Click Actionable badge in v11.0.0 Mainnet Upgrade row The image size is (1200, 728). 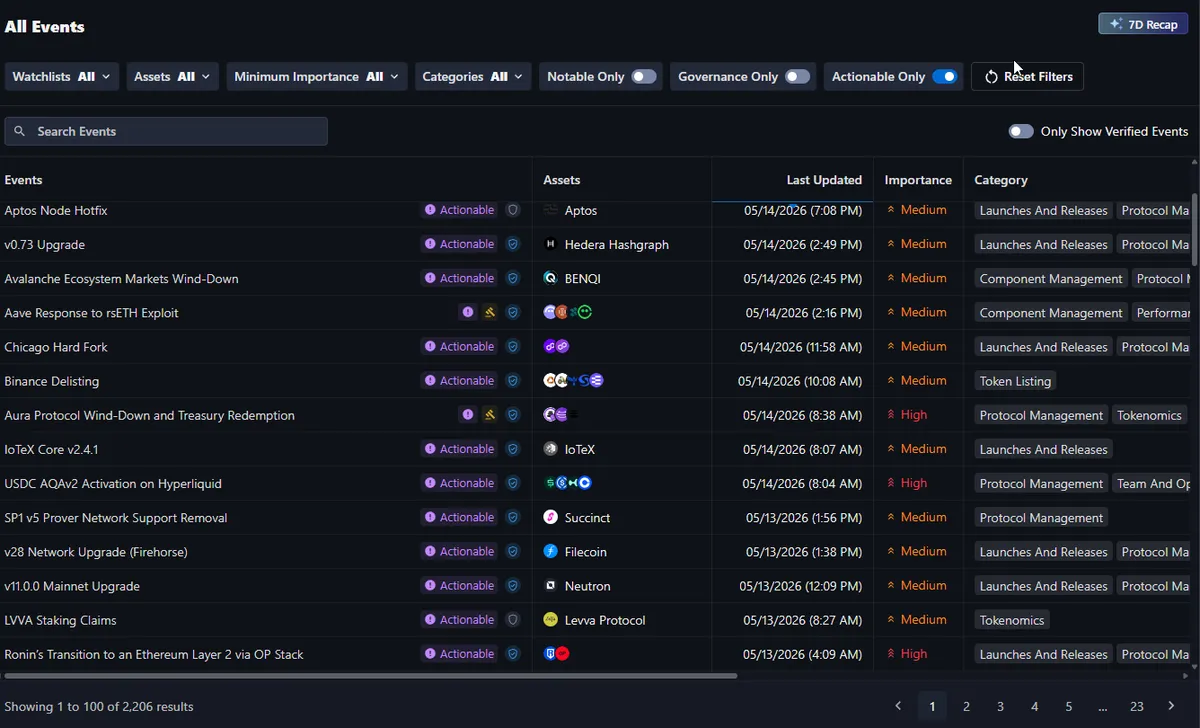459,586
